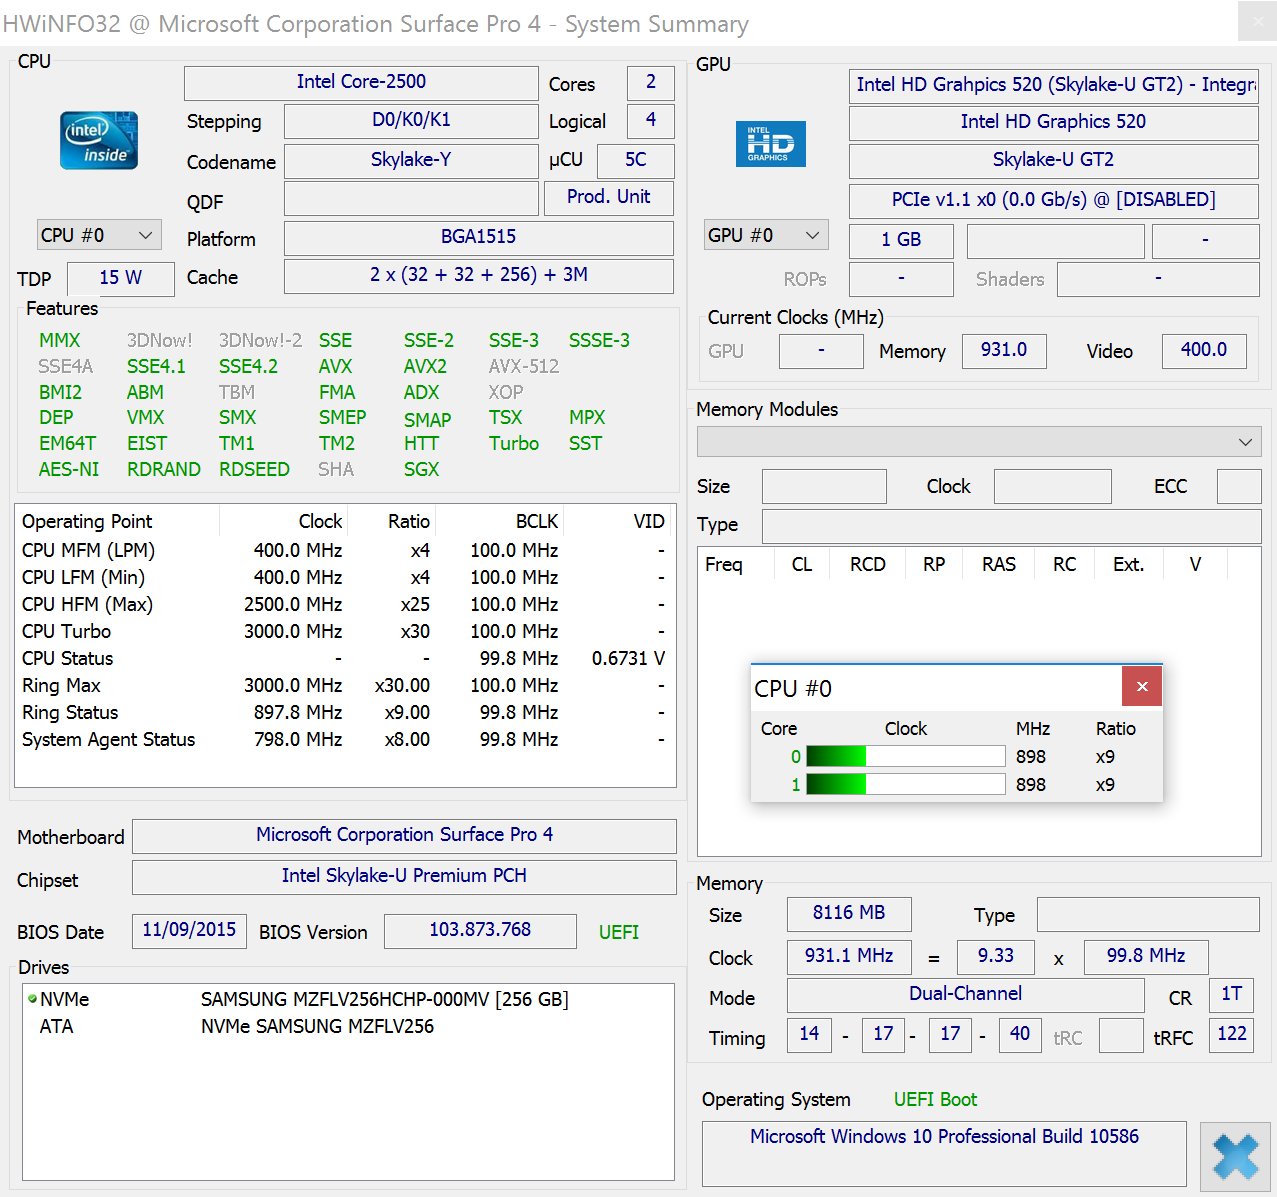Click the Video clock value 400.0
This screenshot has width=1277, height=1197.
click(1204, 351)
